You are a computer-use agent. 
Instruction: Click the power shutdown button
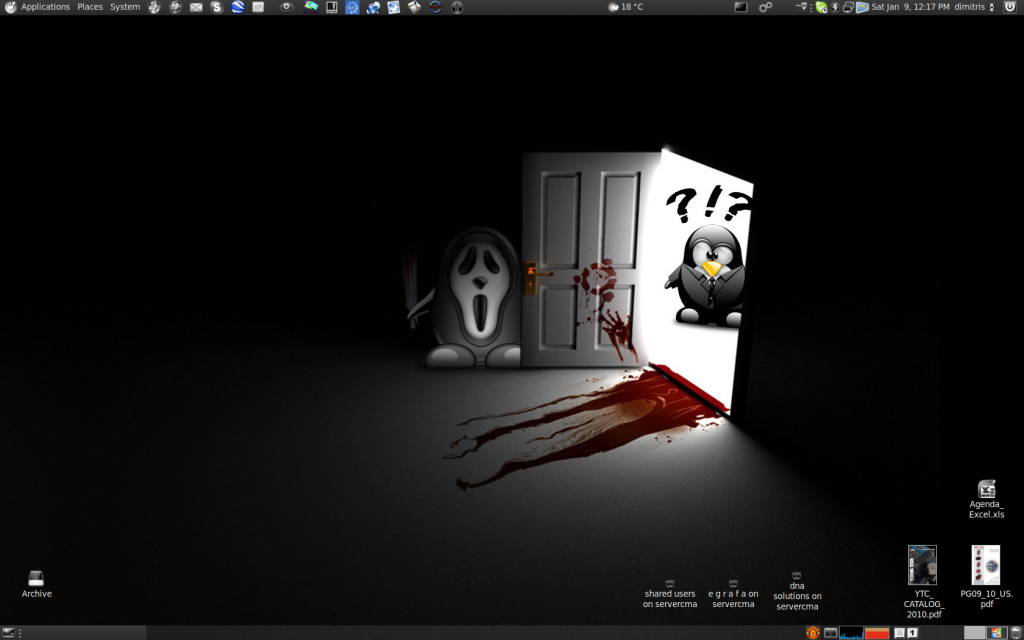tap(1010, 7)
